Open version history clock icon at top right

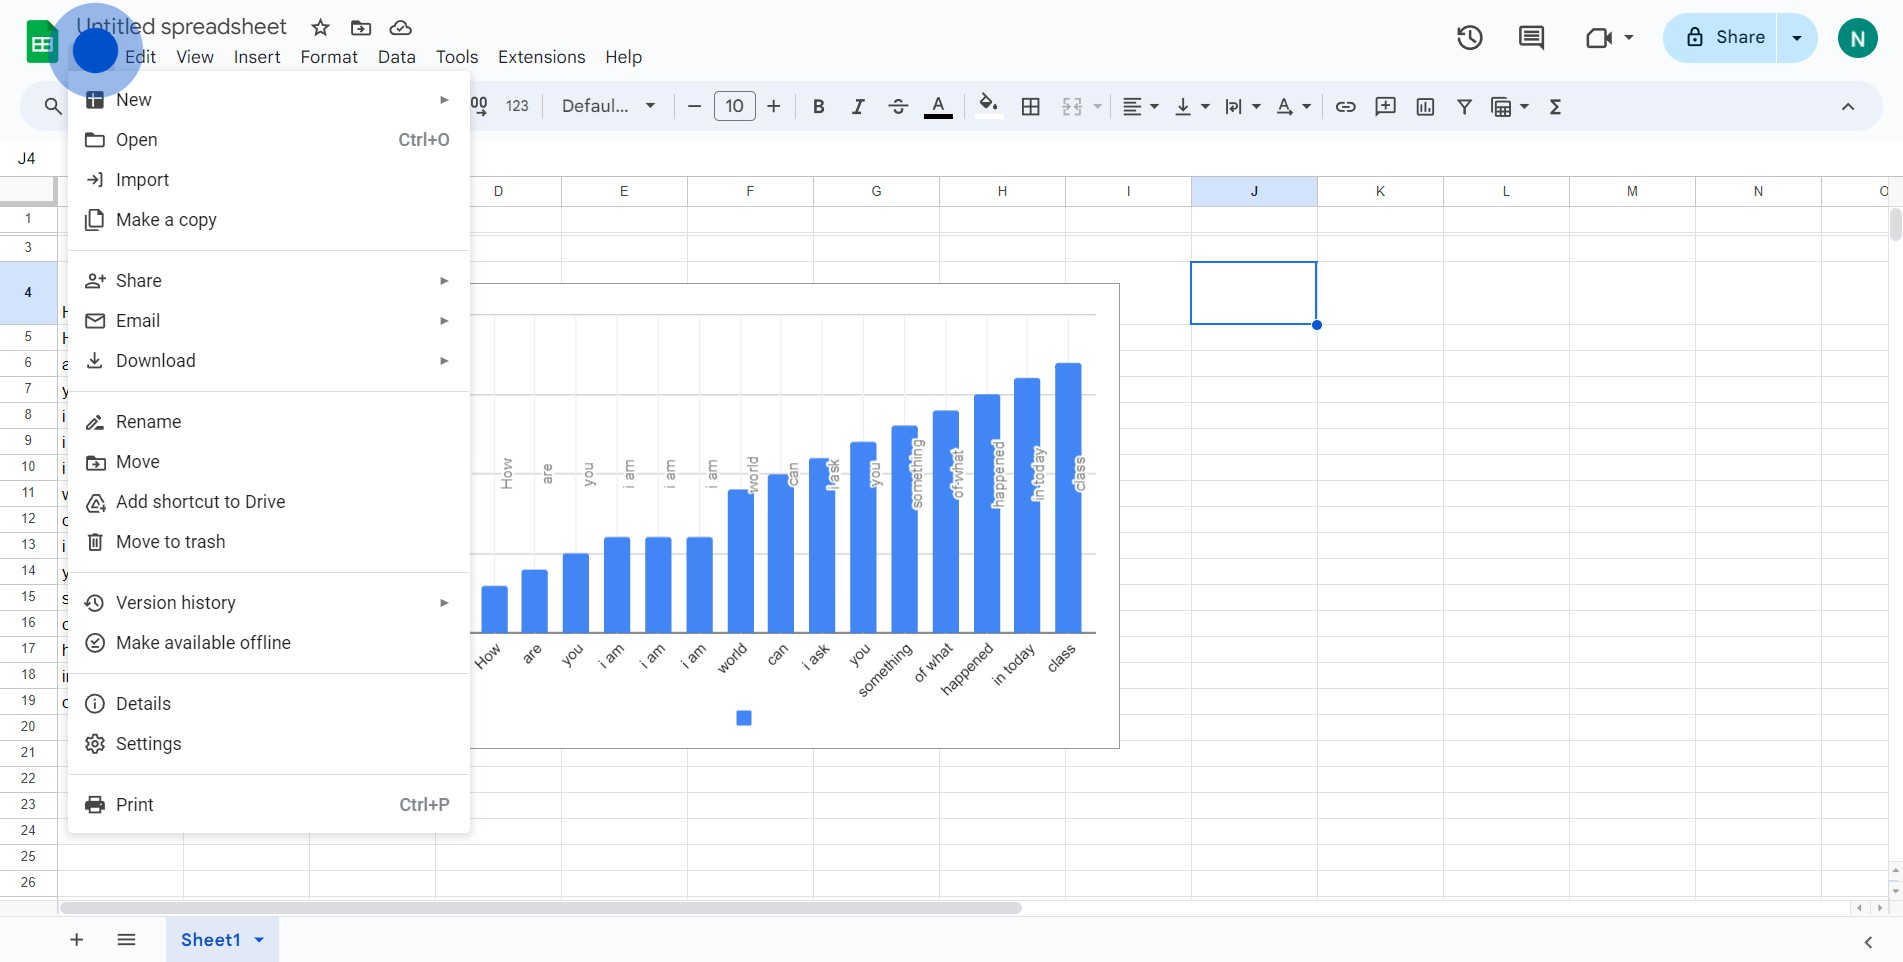(x=1469, y=38)
